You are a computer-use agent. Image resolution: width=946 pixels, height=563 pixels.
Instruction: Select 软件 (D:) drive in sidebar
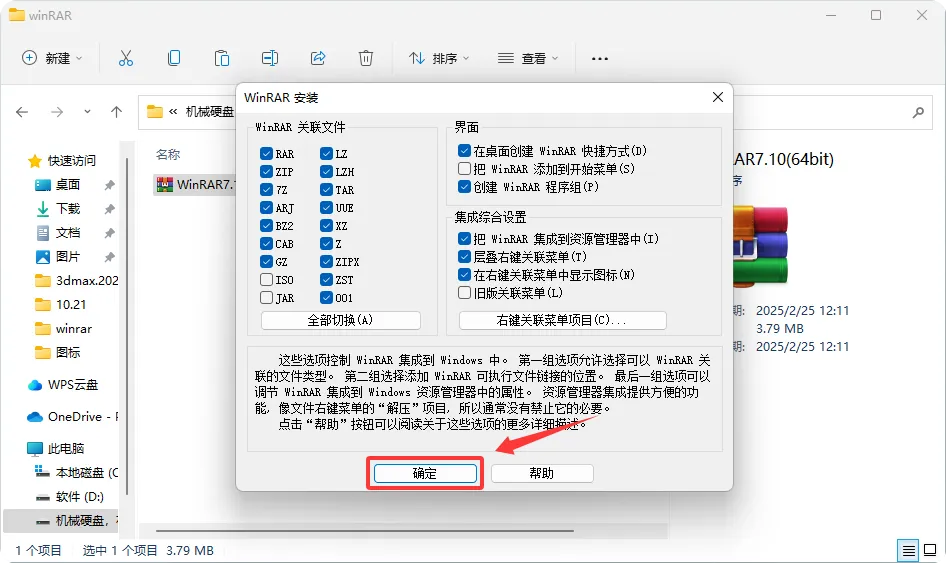click(x=69, y=497)
